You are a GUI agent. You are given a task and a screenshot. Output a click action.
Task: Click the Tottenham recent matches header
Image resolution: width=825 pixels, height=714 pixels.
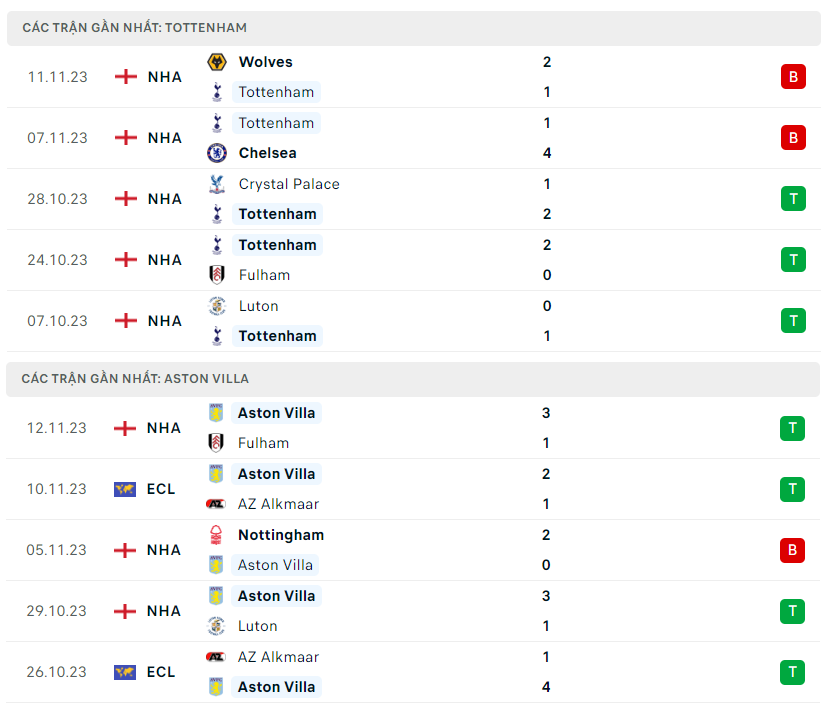tap(134, 28)
